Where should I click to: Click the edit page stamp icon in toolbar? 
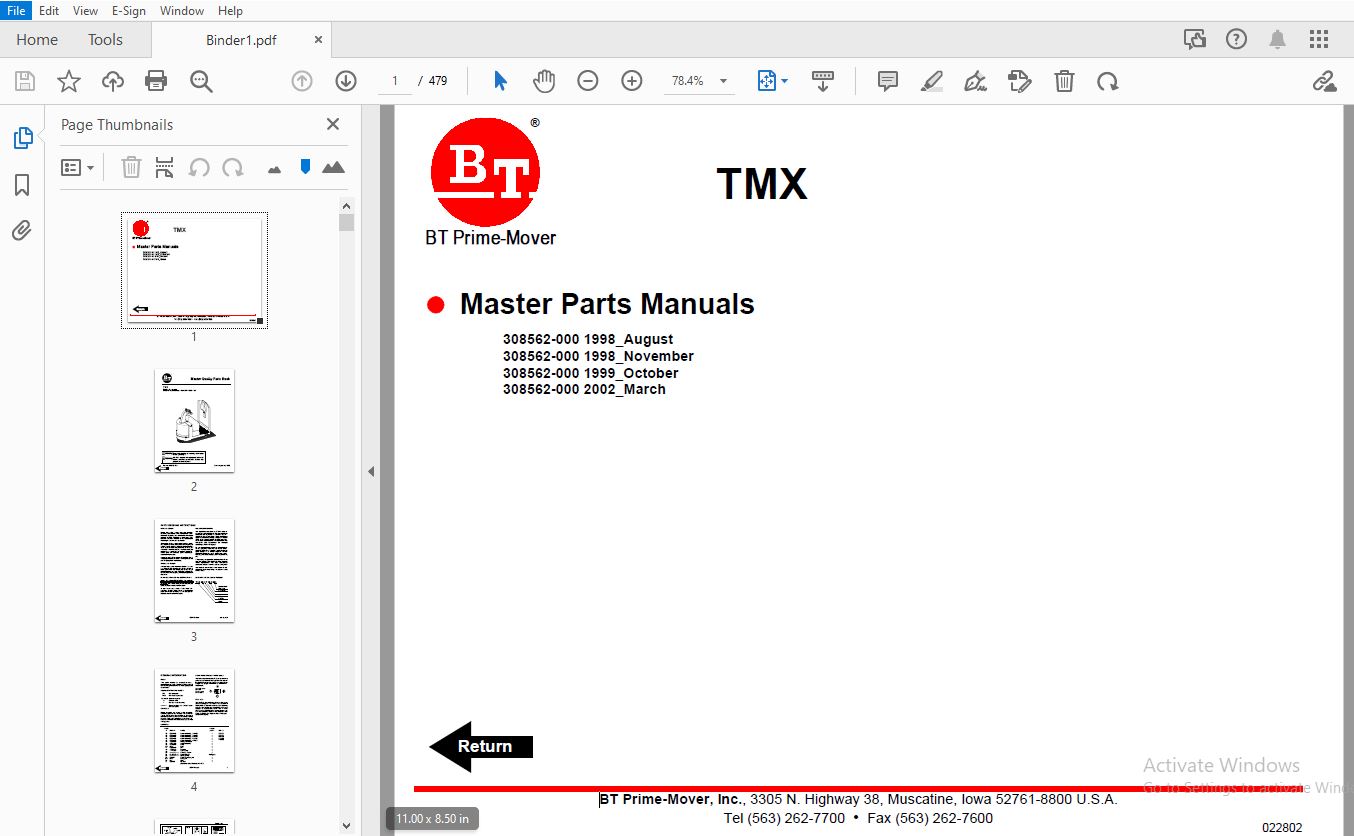point(1019,81)
